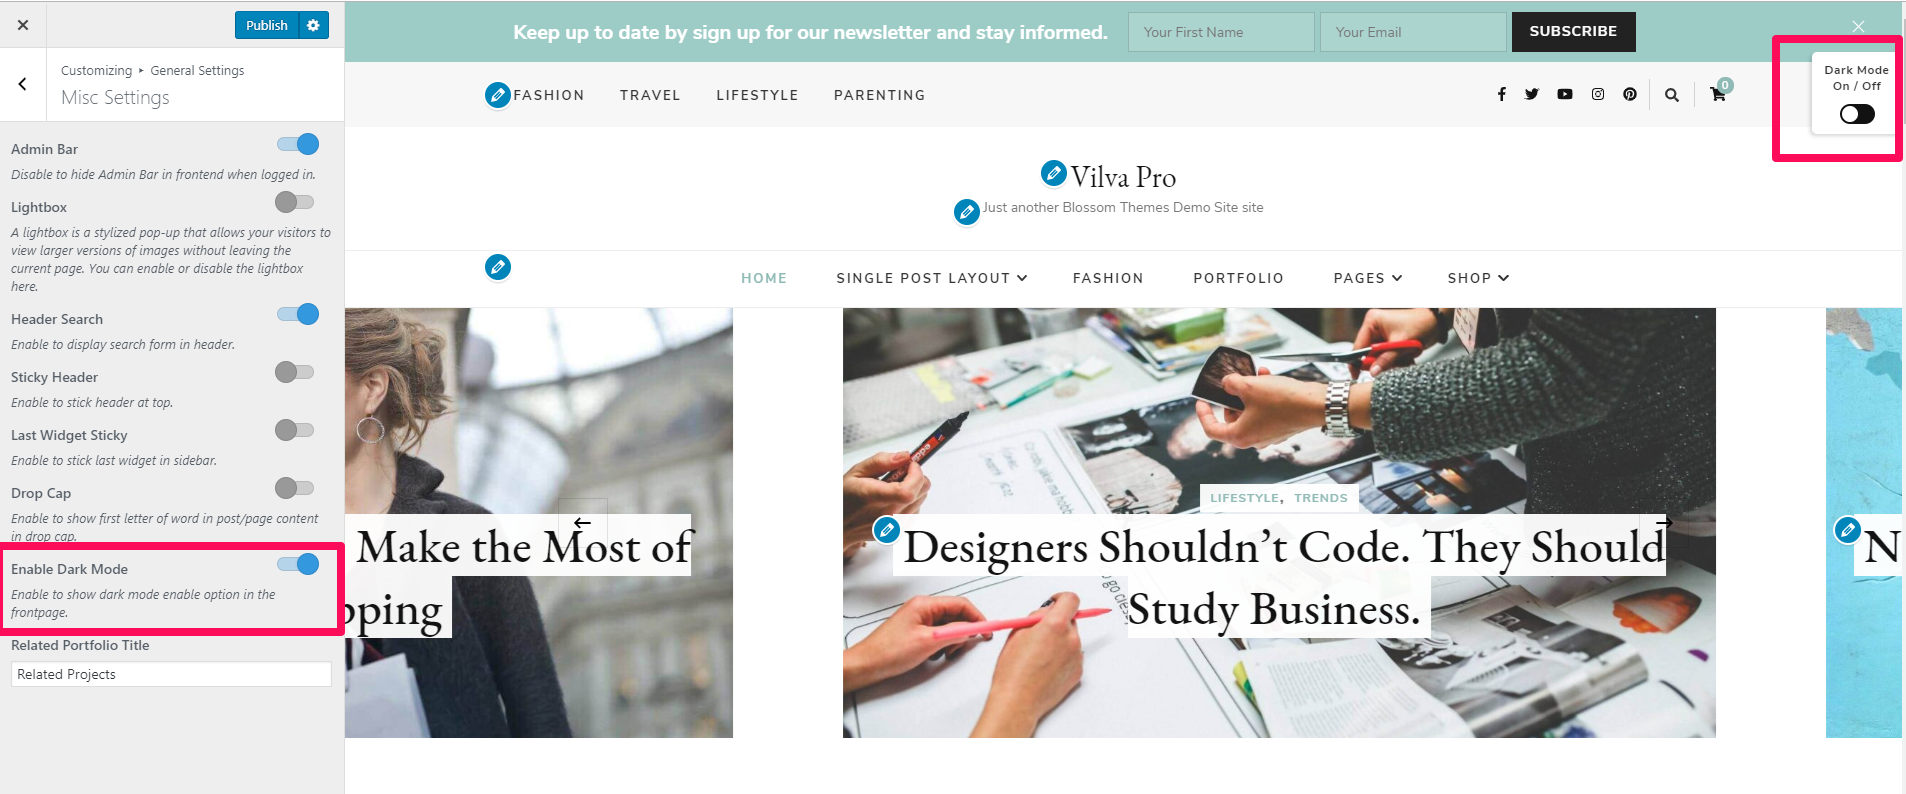Enable the Sticky Header toggle
This screenshot has width=1906, height=794.
click(295, 372)
